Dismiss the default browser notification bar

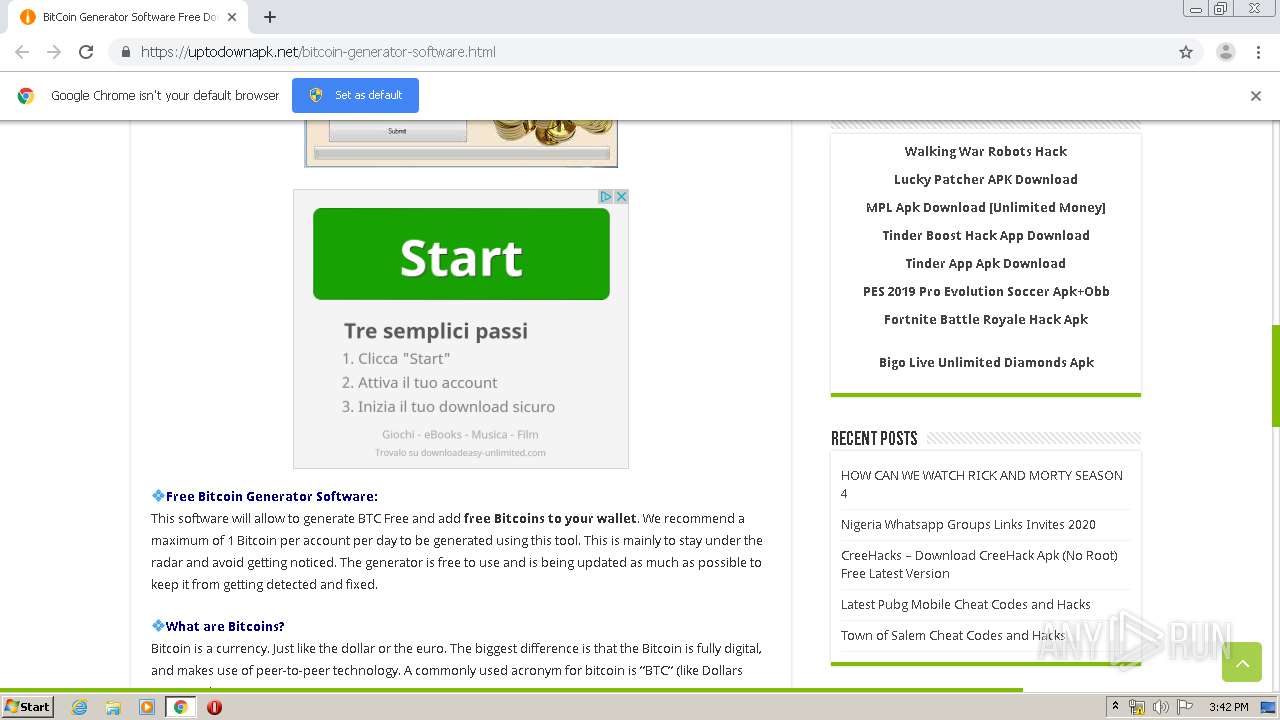1255,96
